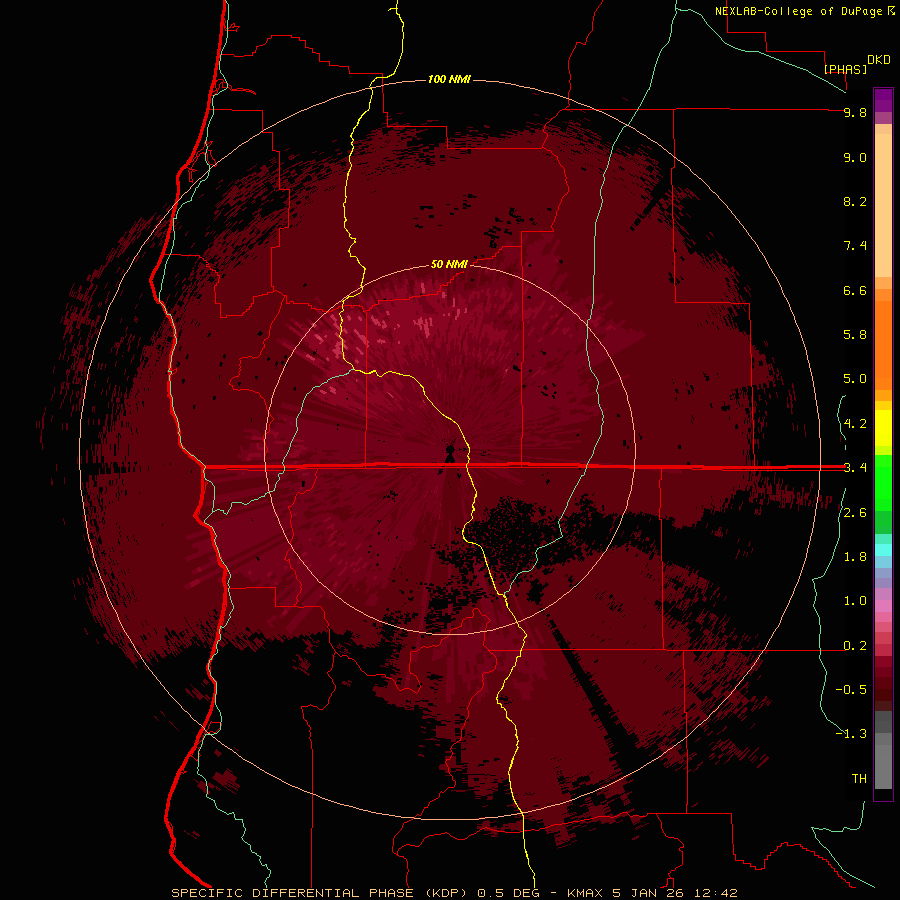Click the -1.3 scale value
900x900 pixels.
(x=851, y=734)
